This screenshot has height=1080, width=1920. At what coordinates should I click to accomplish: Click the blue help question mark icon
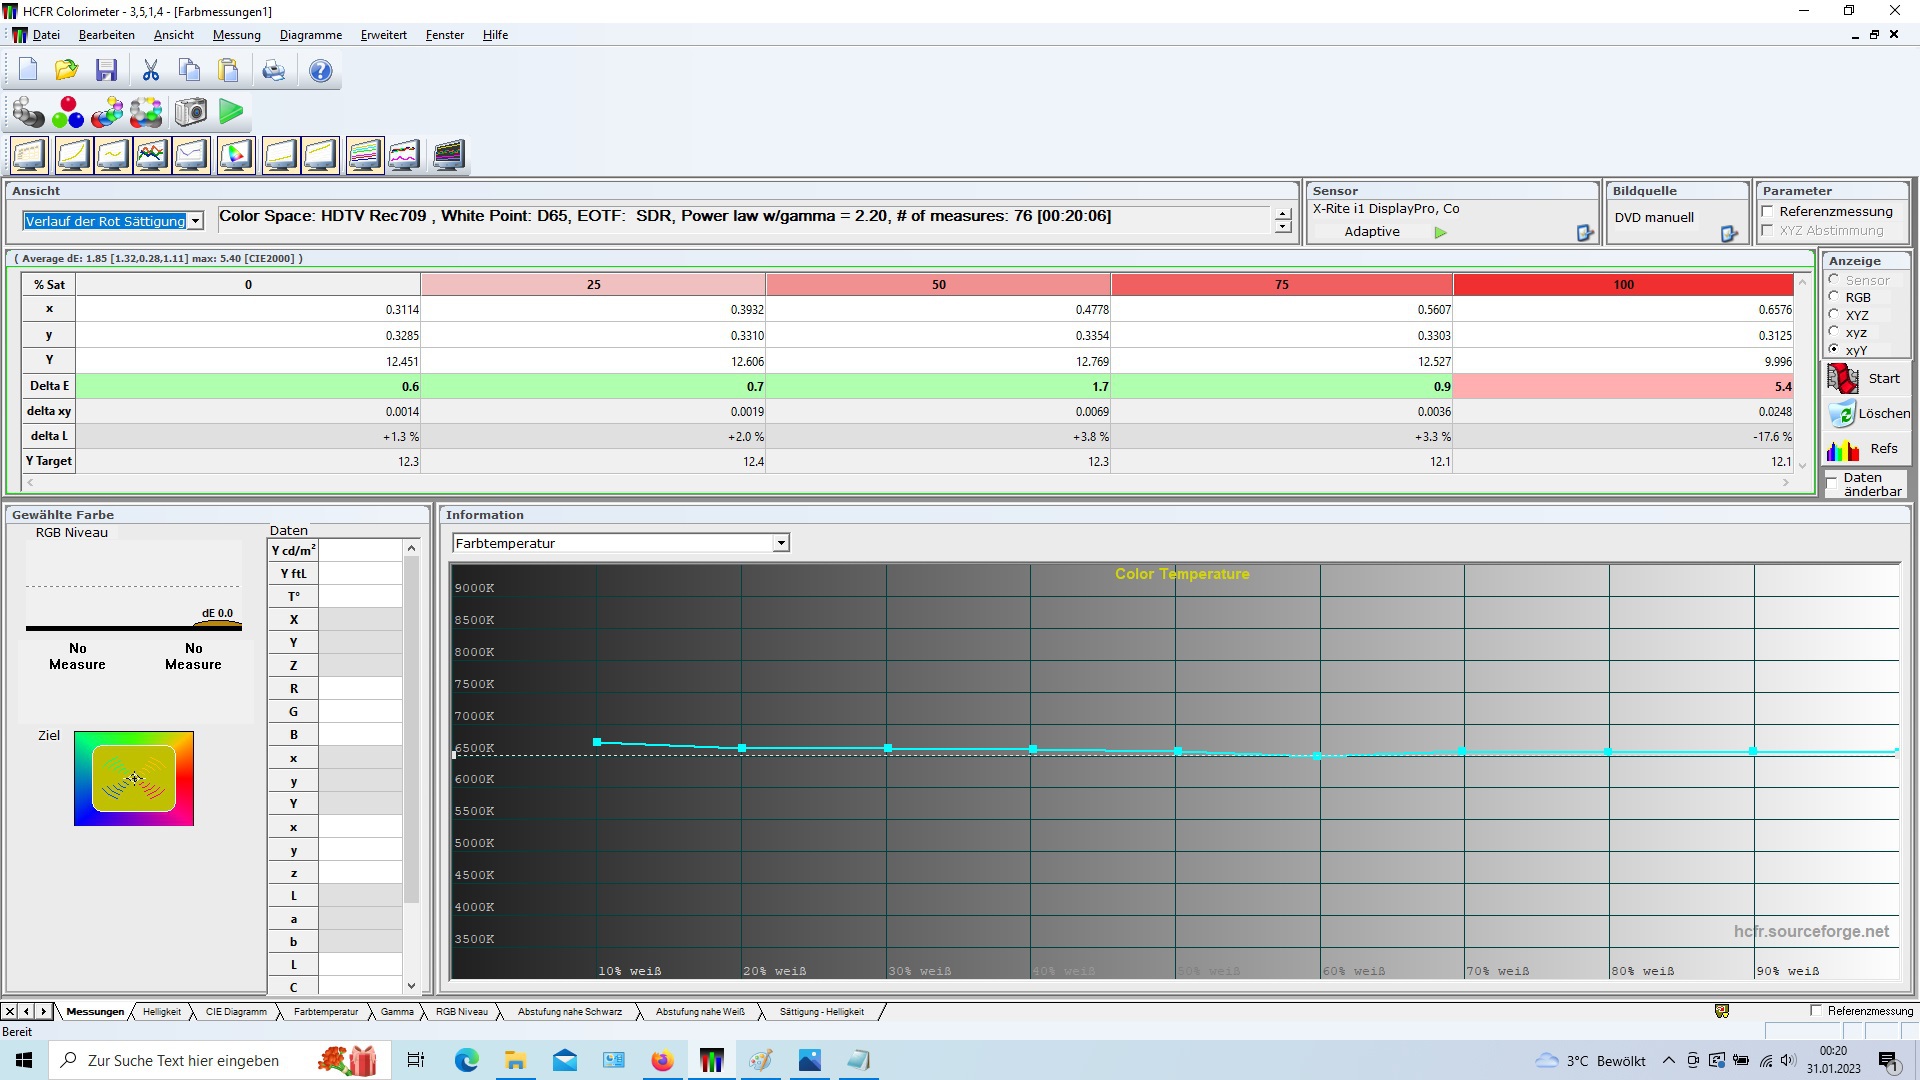point(320,70)
